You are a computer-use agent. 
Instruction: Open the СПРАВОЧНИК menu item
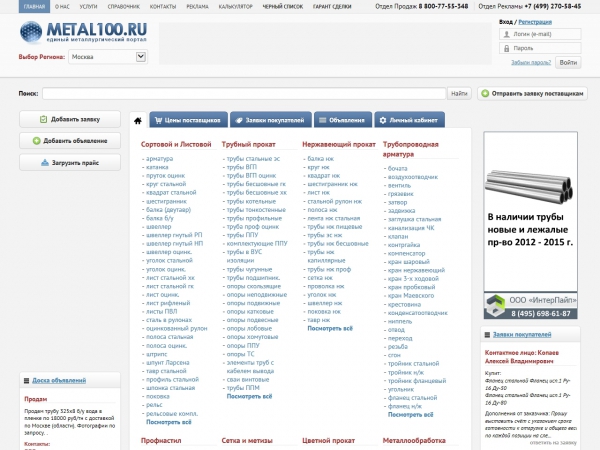(124, 7)
